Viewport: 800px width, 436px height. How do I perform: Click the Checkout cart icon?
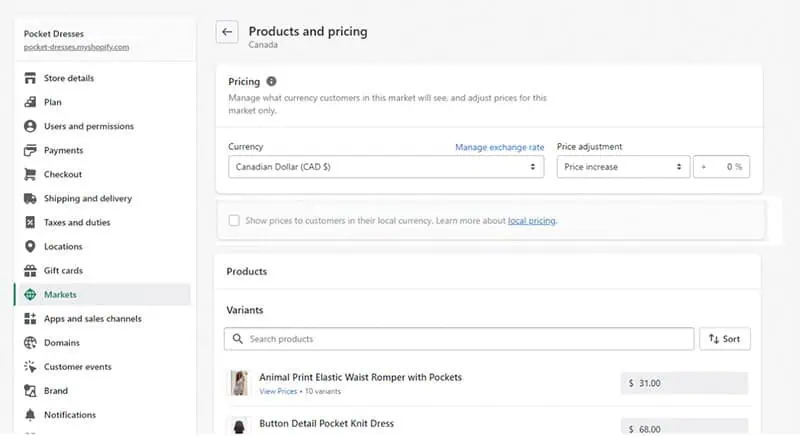pos(30,174)
